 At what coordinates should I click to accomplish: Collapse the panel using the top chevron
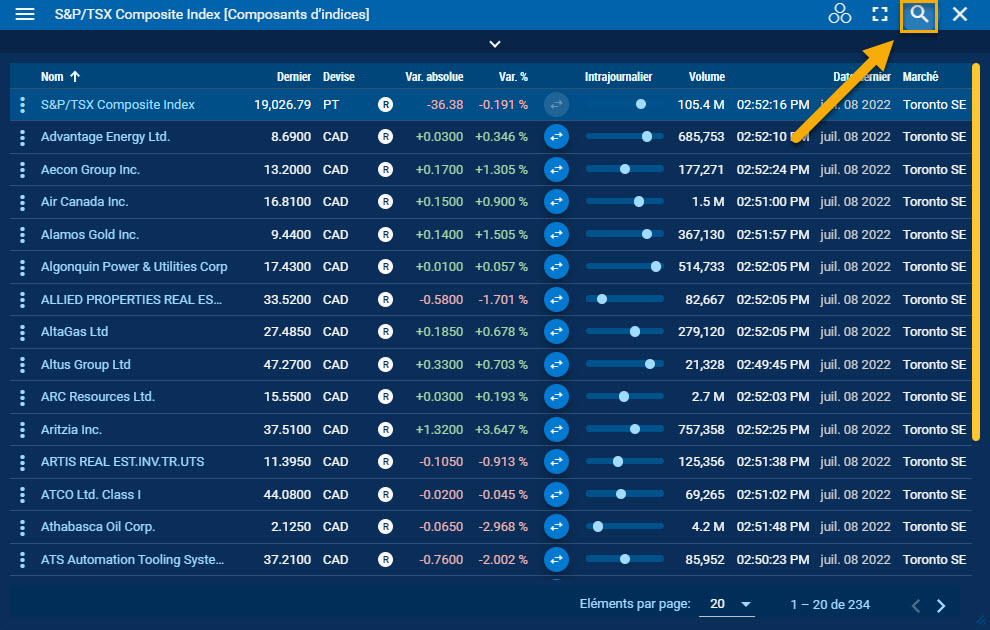pos(494,44)
